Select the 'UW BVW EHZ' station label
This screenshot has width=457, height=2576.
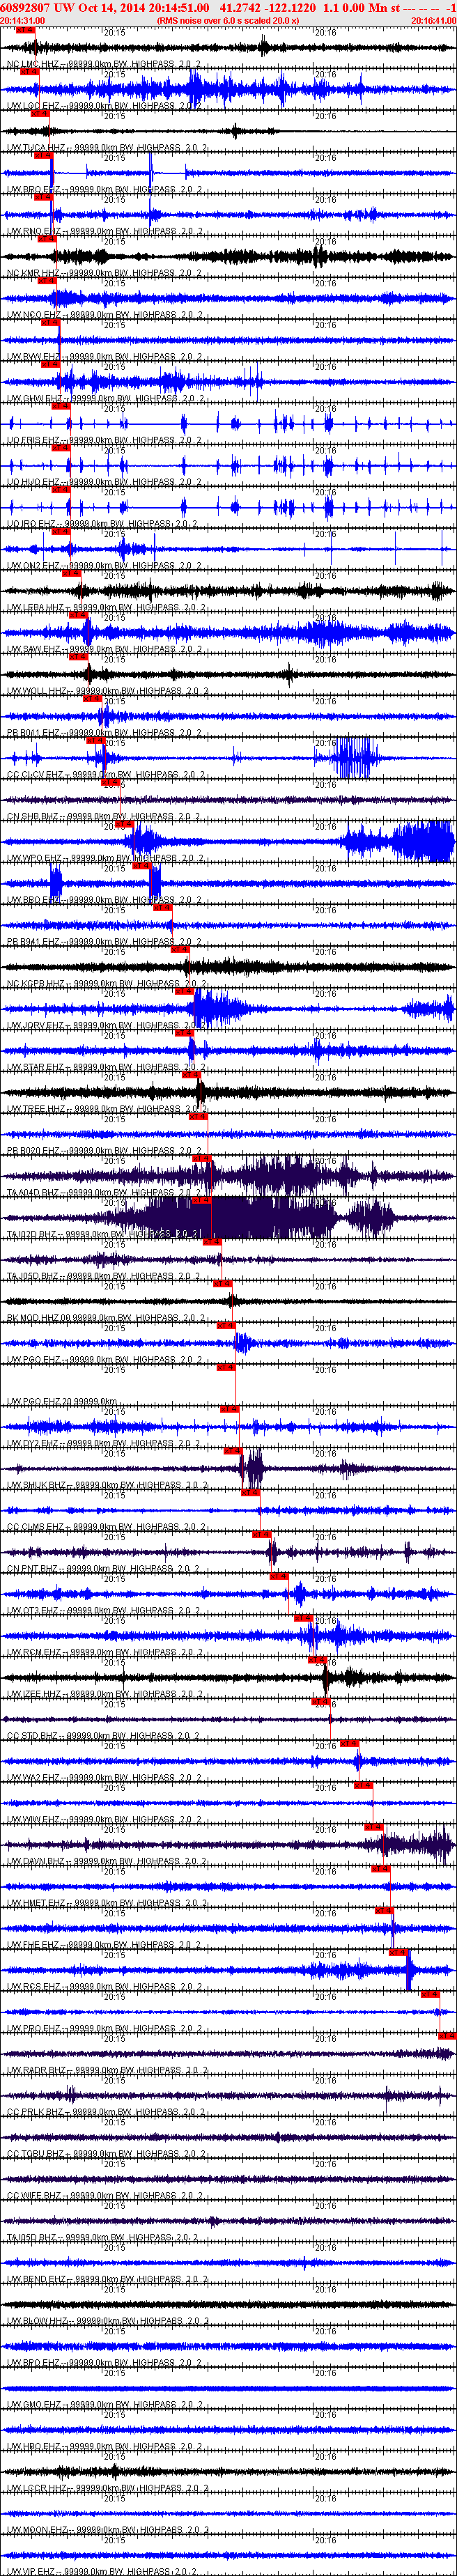point(33,357)
